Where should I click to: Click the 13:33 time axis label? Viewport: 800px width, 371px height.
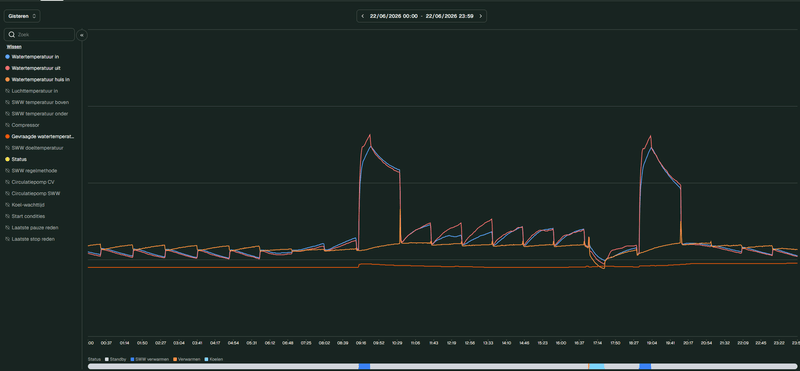point(488,343)
